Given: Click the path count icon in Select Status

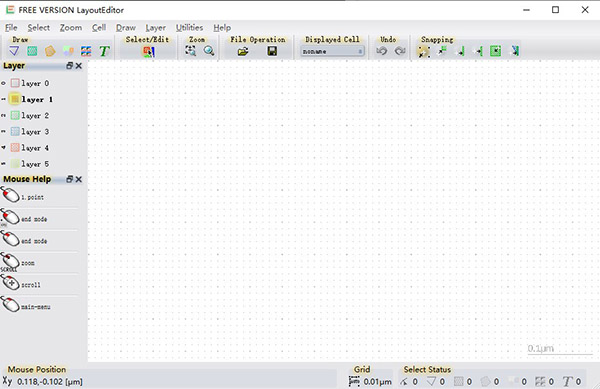Looking at the screenshot, I should tap(431, 381).
